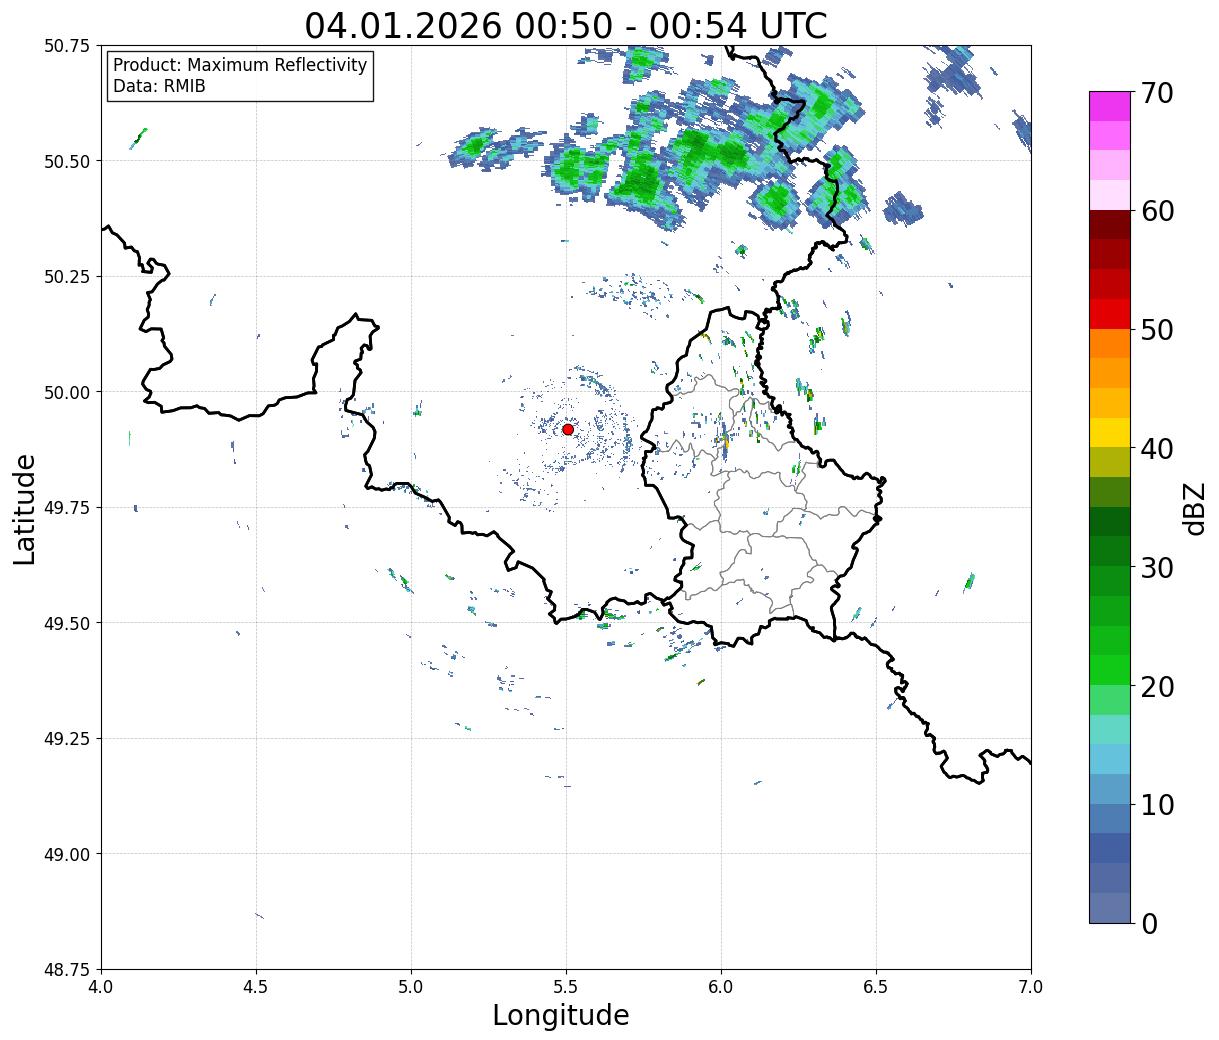Click the red radar site marker
Image resolution: width=1219 pixels, height=1040 pixels.
click(568, 429)
